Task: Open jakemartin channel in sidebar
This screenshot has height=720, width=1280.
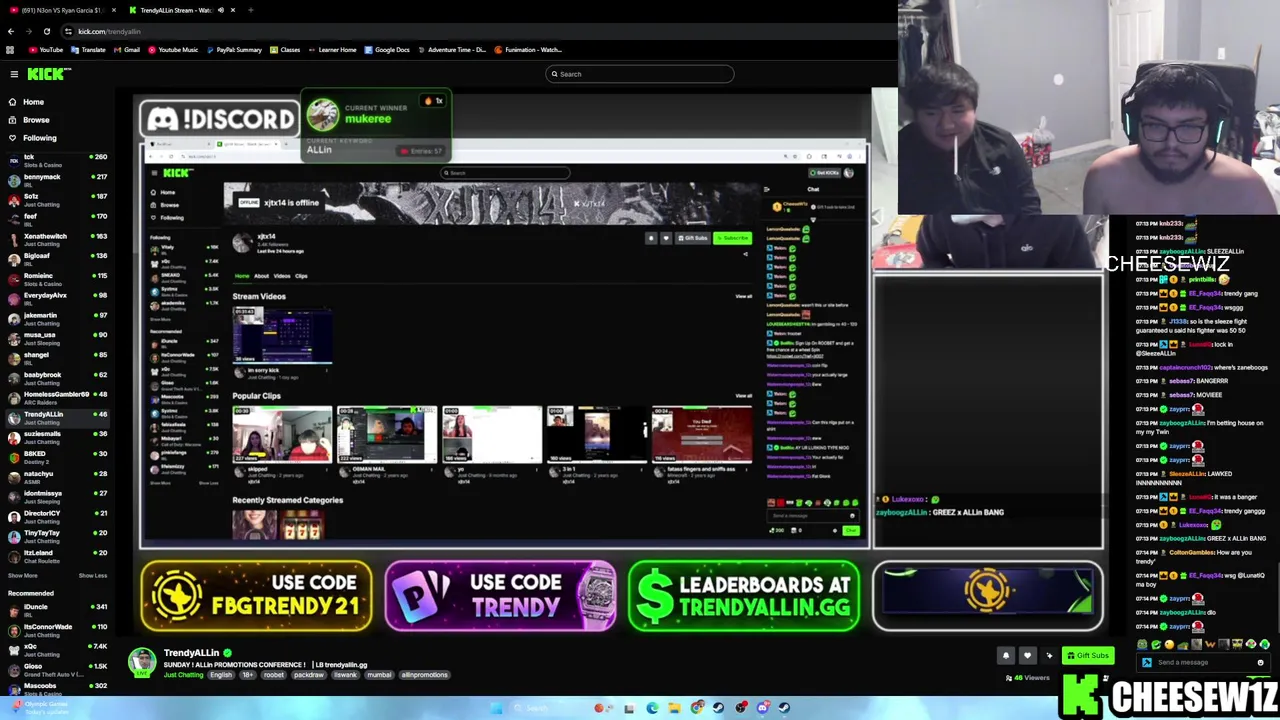Action: (x=58, y=319)
